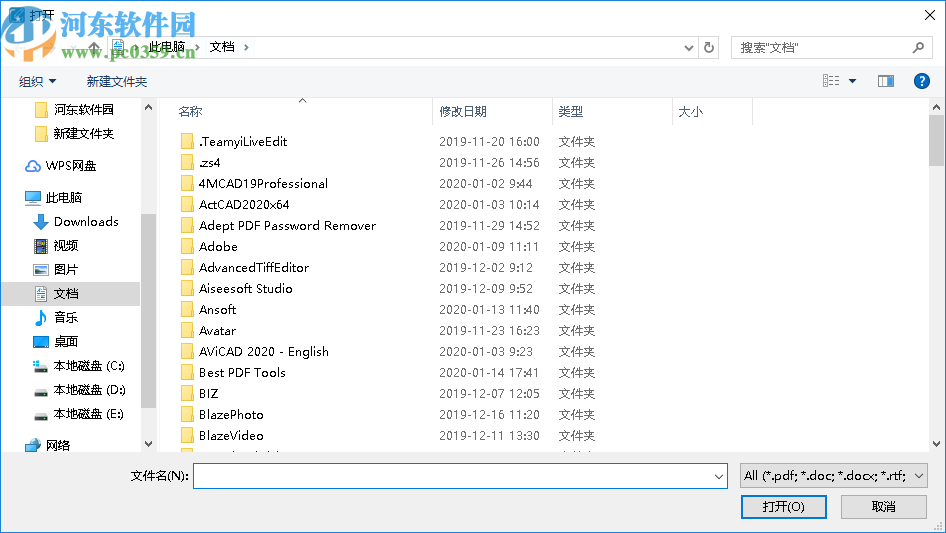
Task: Click the search magnifier icon
Action: point(918,47)
